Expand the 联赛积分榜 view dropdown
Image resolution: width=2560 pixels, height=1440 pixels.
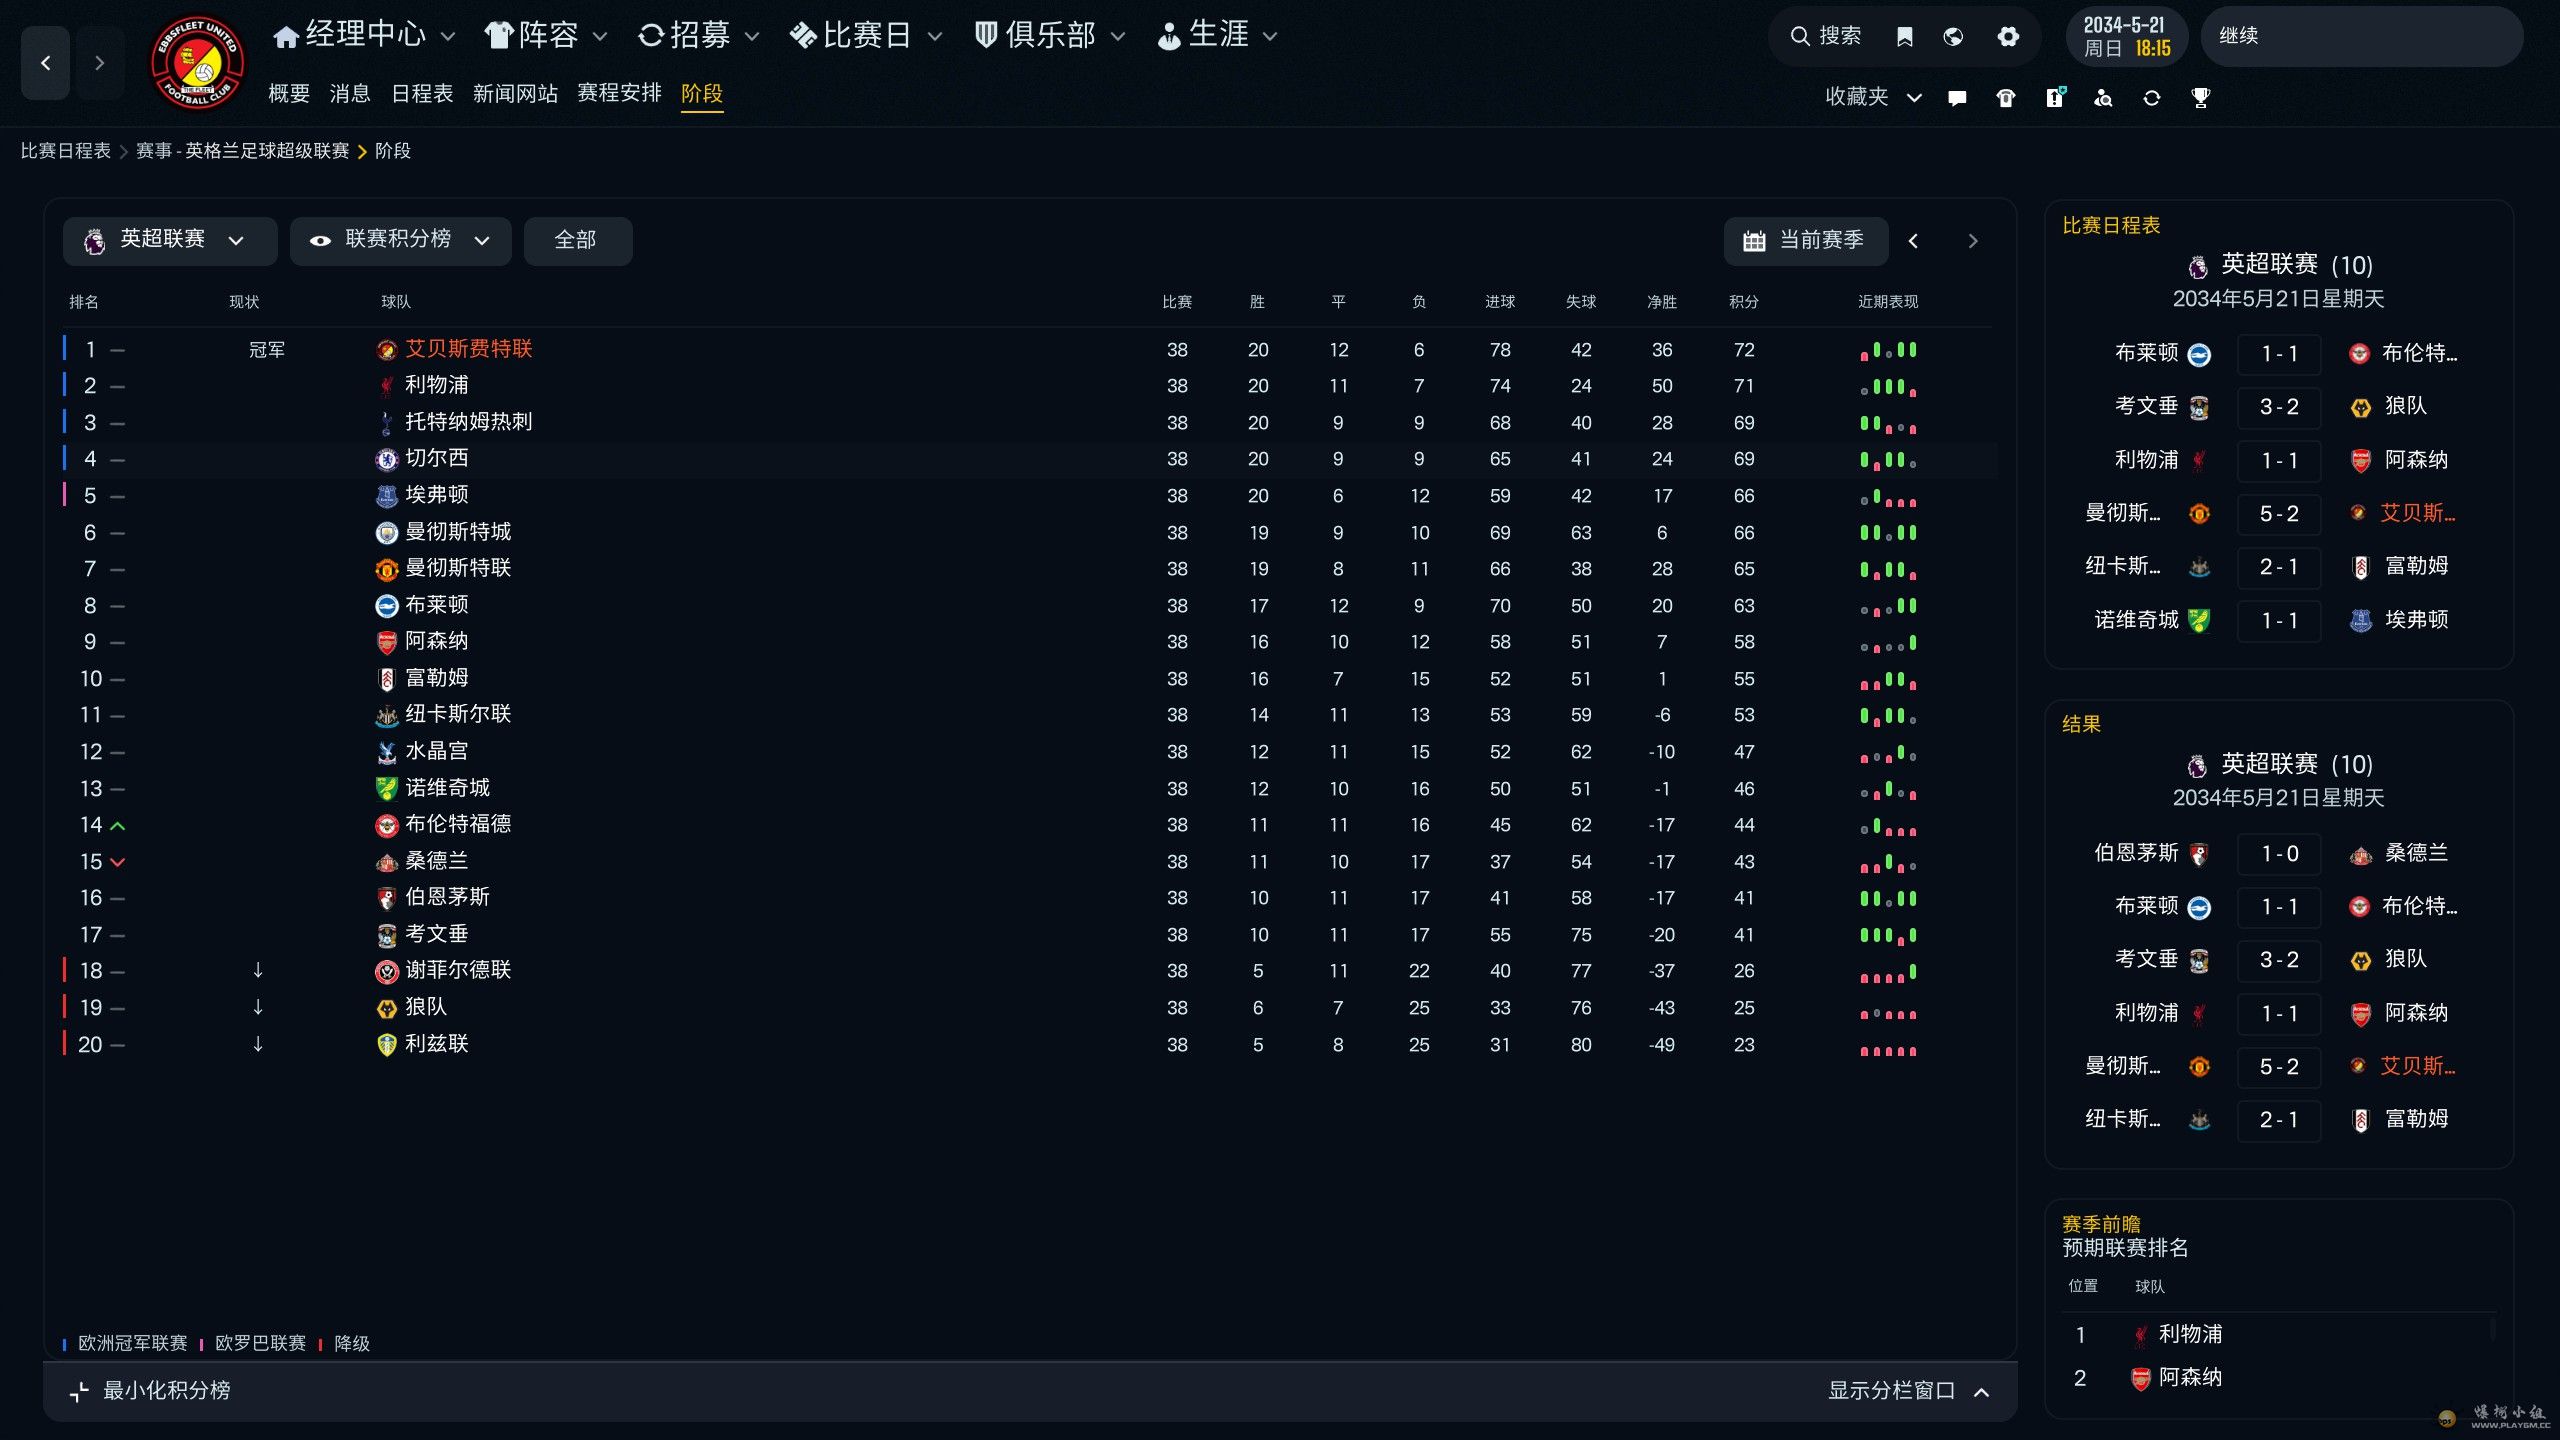[400, 240]
